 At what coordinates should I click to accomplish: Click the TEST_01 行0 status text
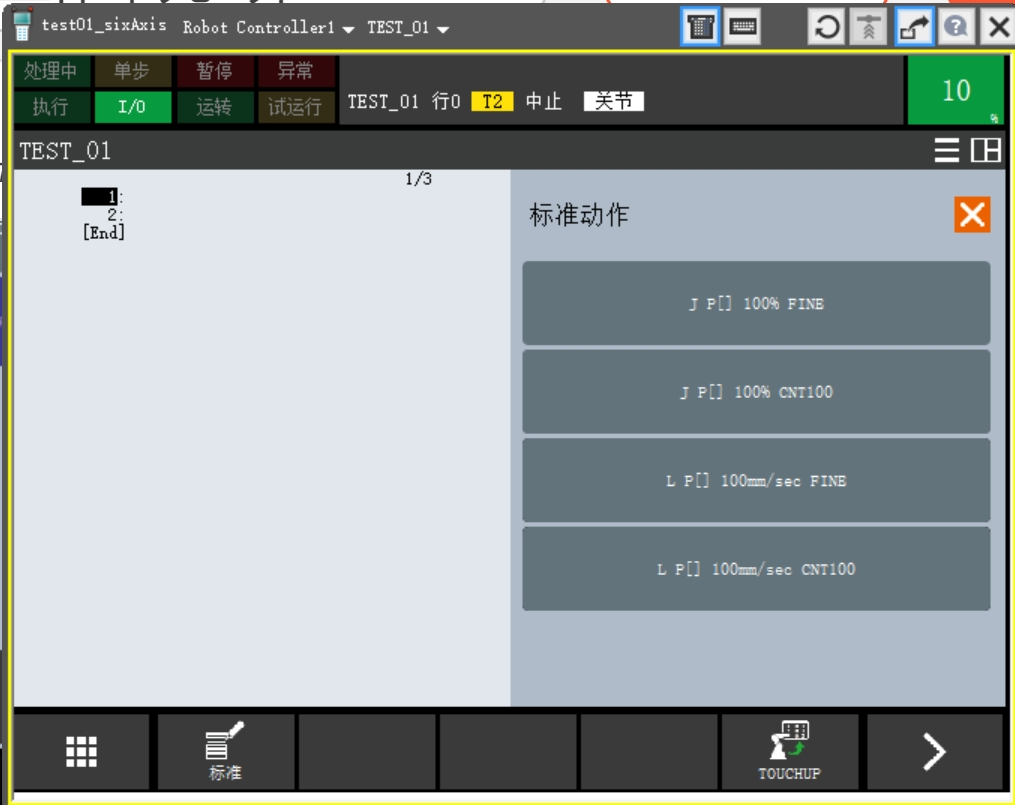pos(404,102)
